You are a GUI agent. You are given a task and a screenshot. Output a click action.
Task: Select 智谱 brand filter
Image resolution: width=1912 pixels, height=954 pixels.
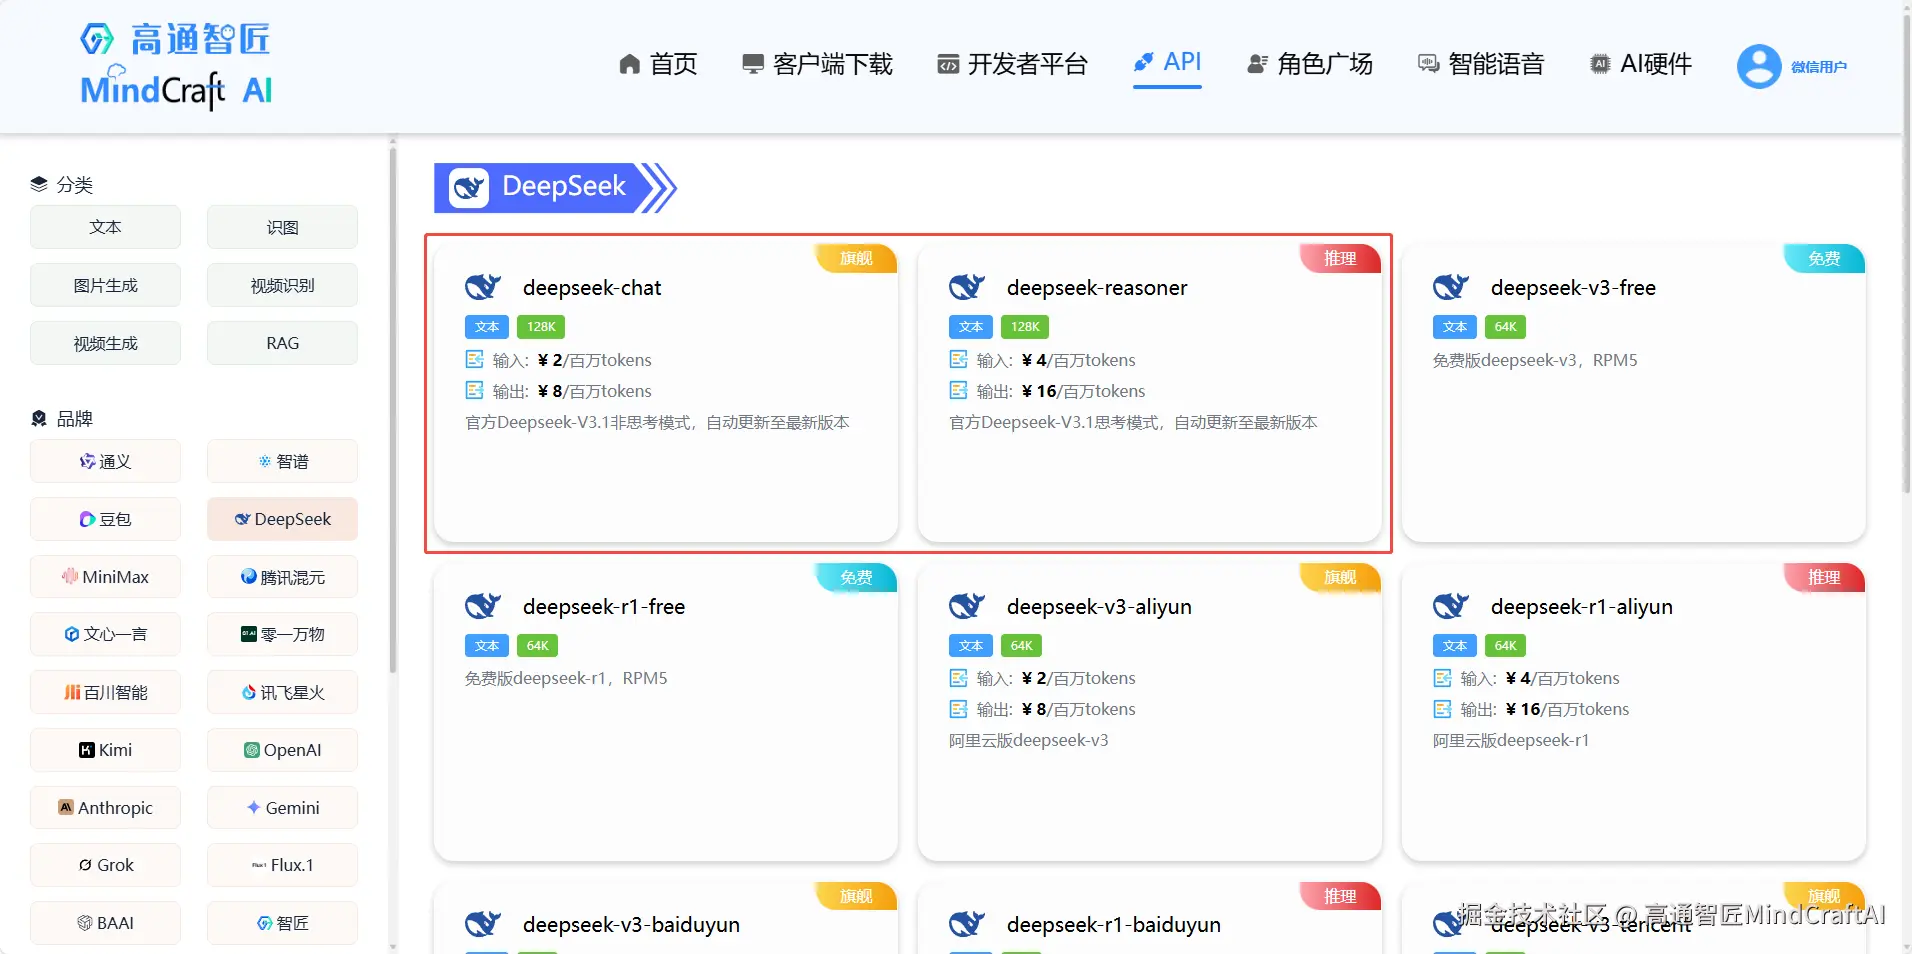coord(282,461)
